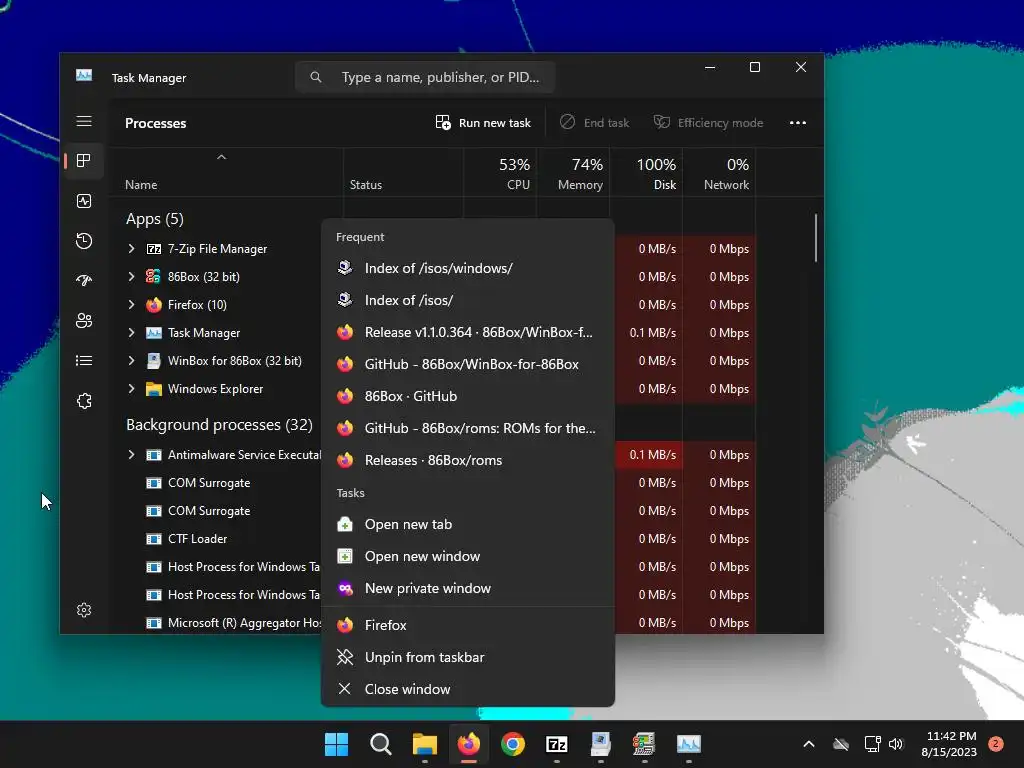Click the Windows Explorer process icon
The width and height of the screenshot is (1024, 768).
click(x=153, y=389)
